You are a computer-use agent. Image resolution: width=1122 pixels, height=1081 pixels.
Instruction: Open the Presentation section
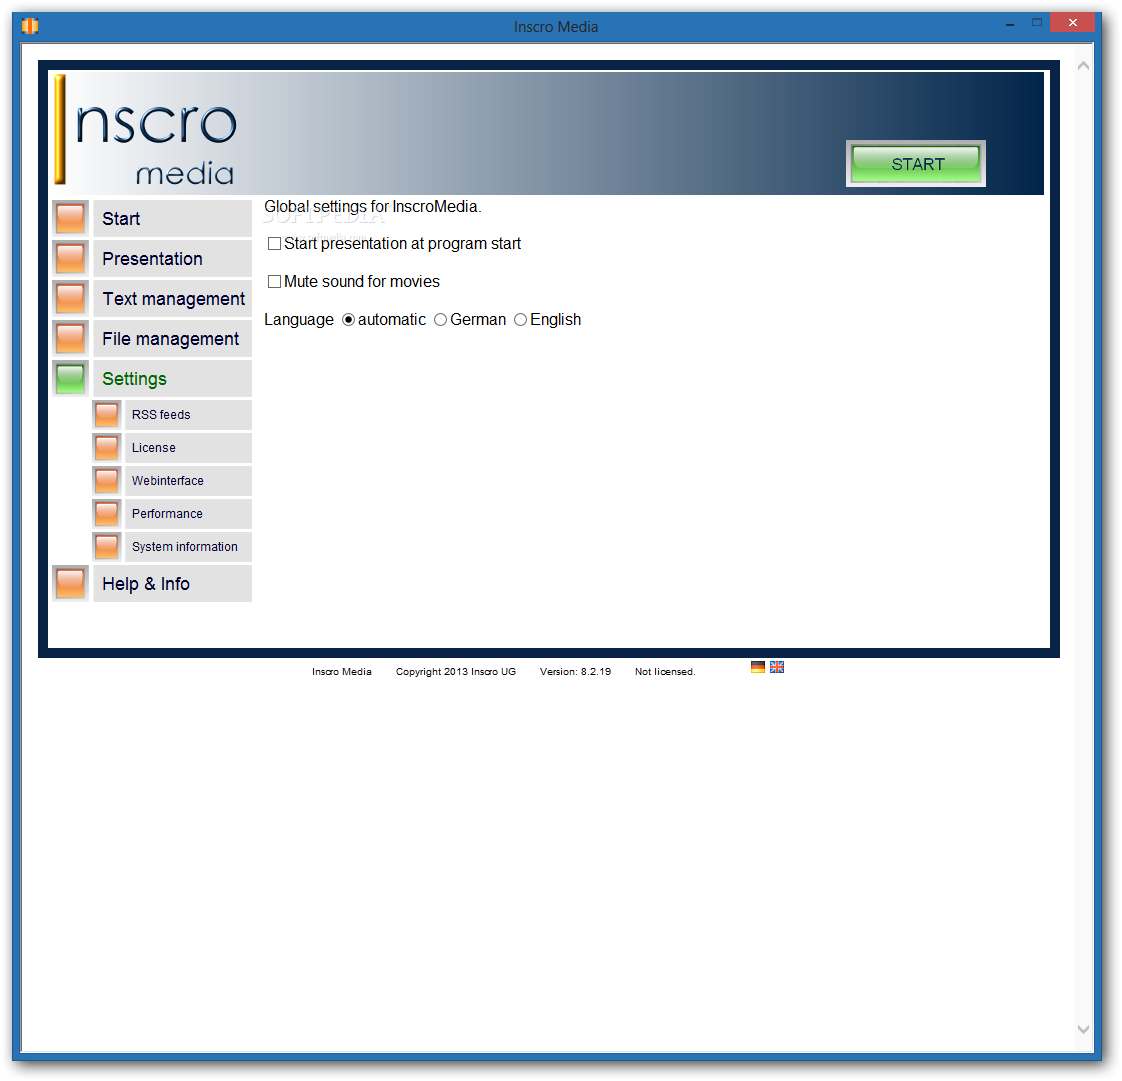[x=172, y=258]
